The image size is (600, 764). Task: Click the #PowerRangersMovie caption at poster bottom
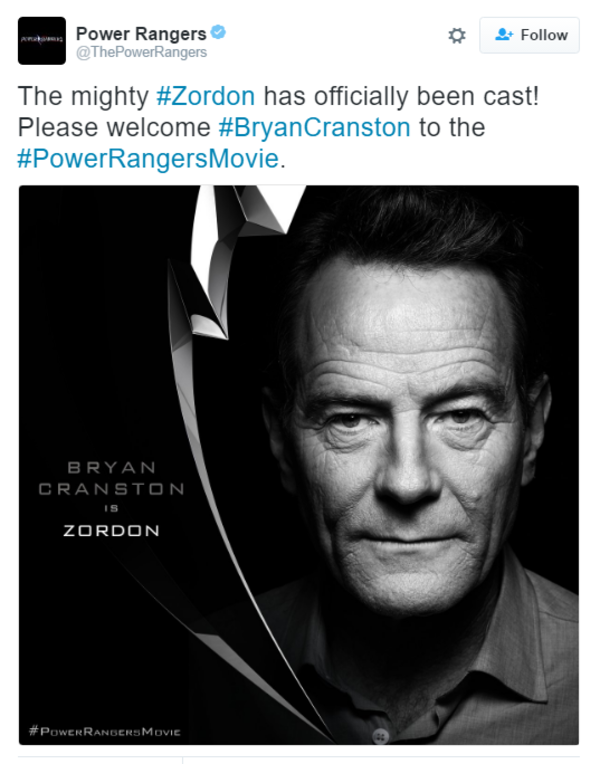(x=105, y=731)
